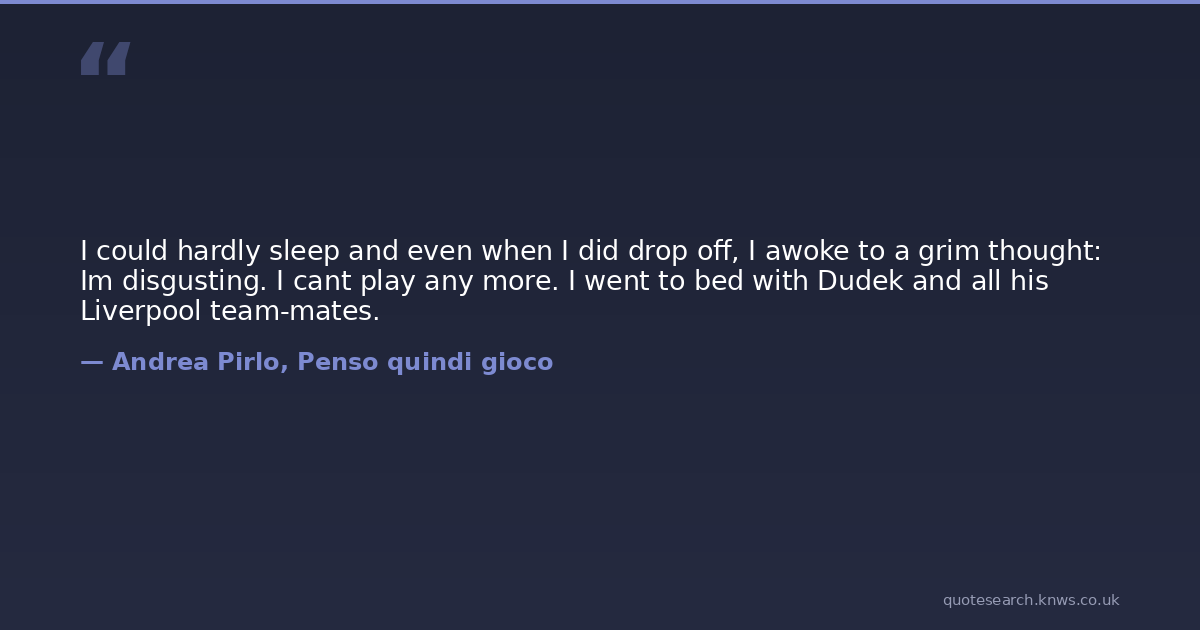This screenshot has width=1200, height=630.
Task: Click the surname "Pirlo," in the attribution
Action: click(253, 362)
